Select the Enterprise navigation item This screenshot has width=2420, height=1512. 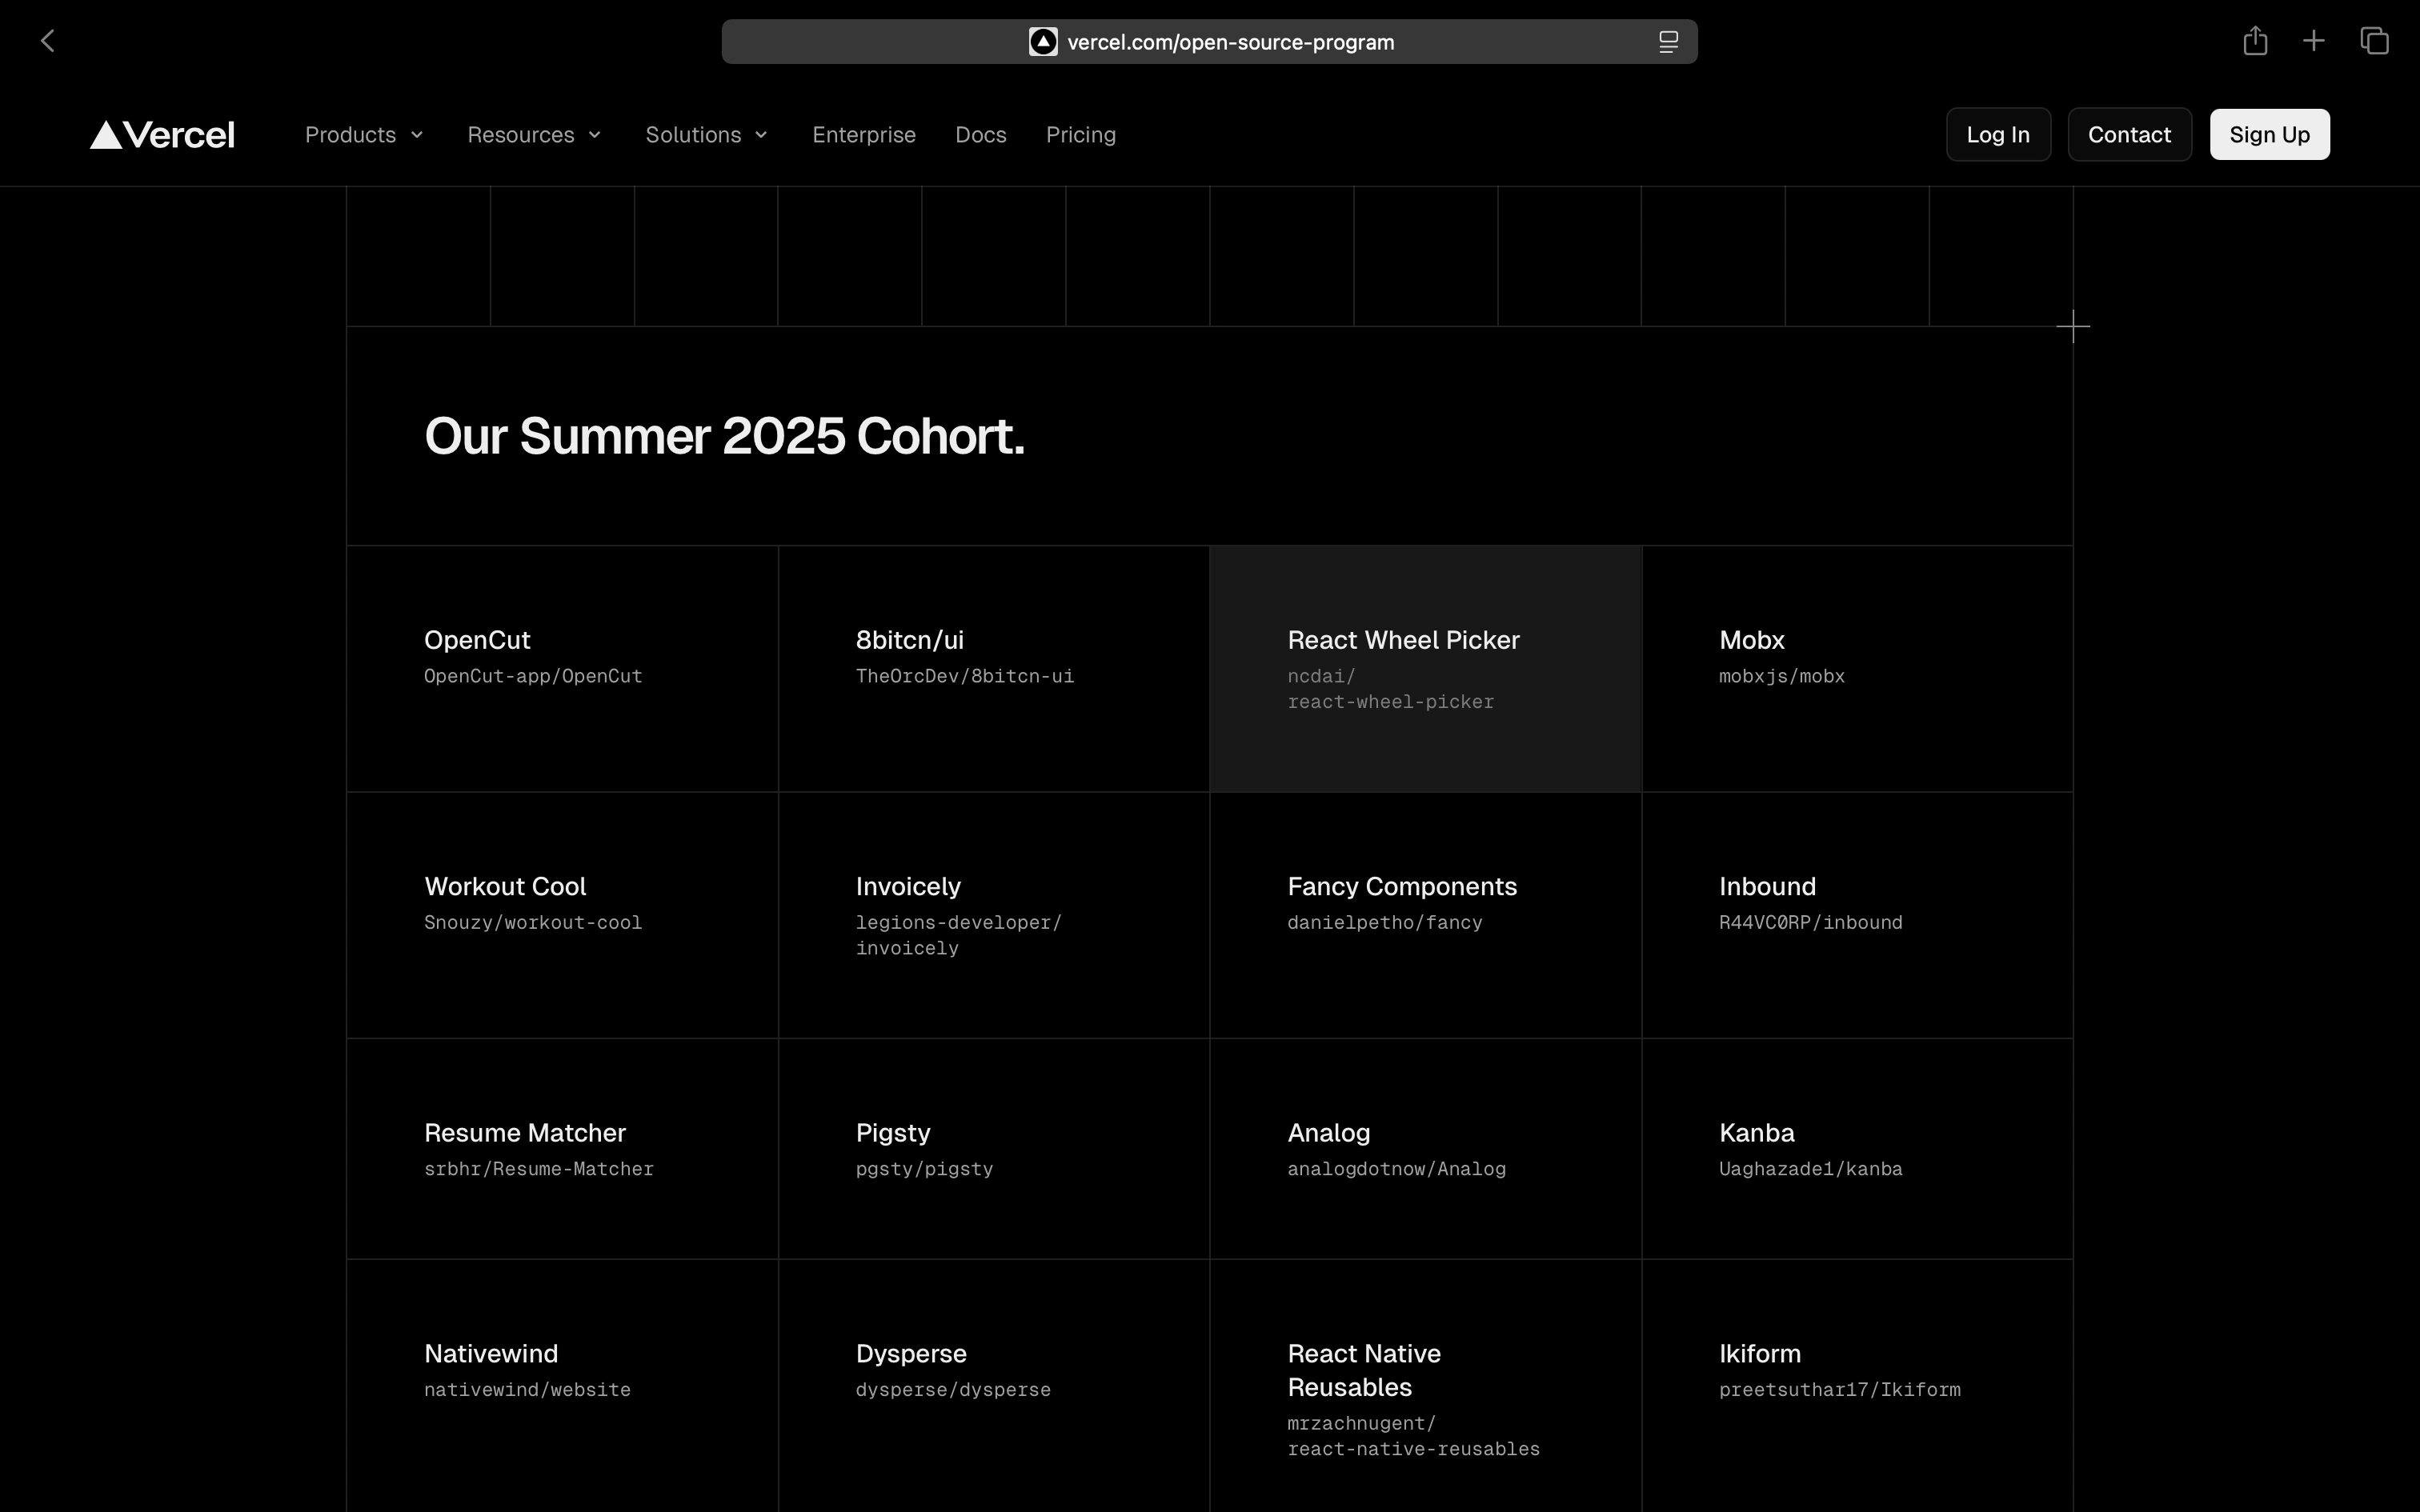(x=863, y=135)
